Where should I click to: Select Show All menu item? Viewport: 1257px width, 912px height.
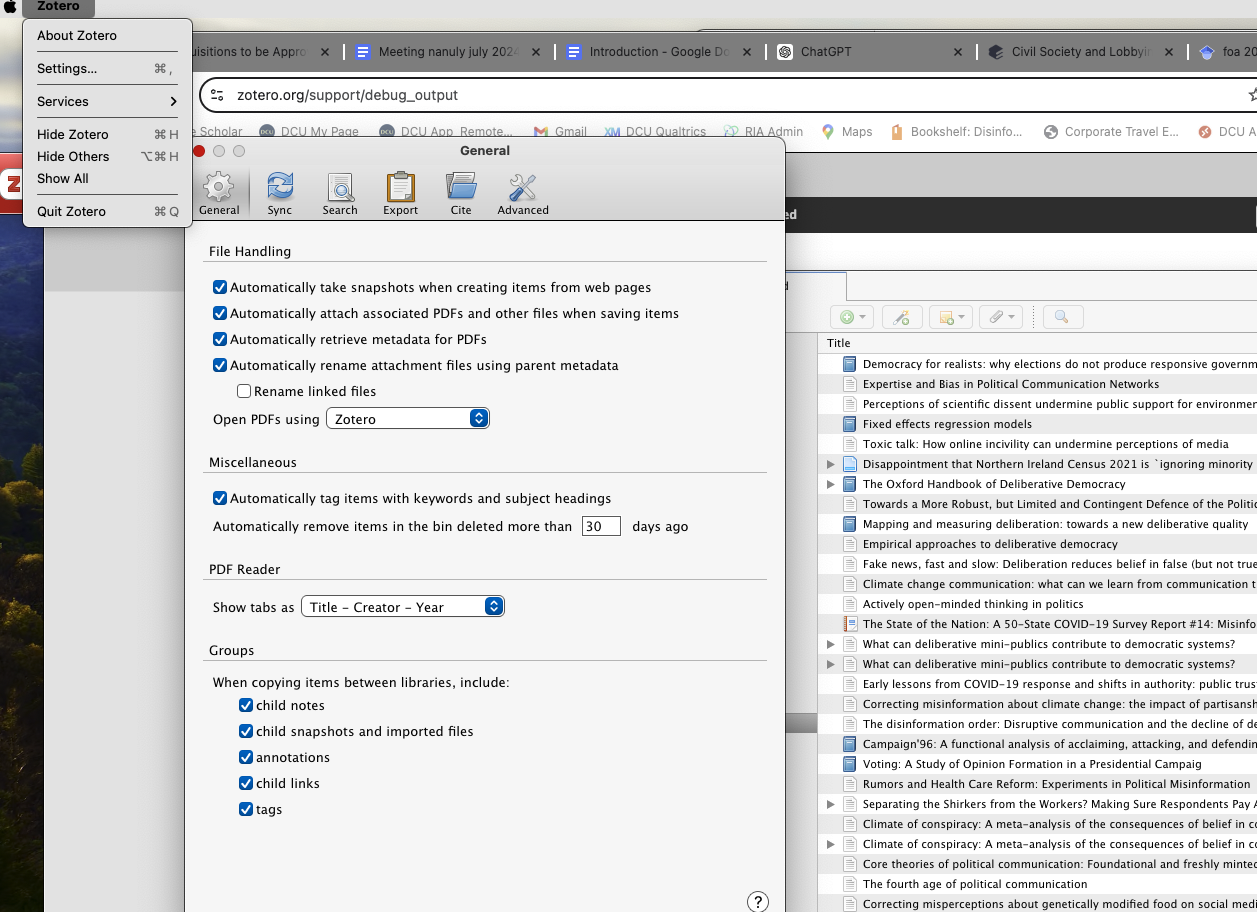point(107,178)
